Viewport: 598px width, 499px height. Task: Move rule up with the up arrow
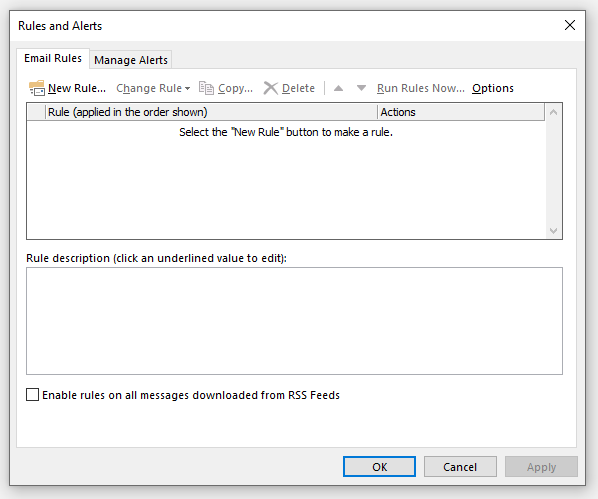click(x=338, y=89)
